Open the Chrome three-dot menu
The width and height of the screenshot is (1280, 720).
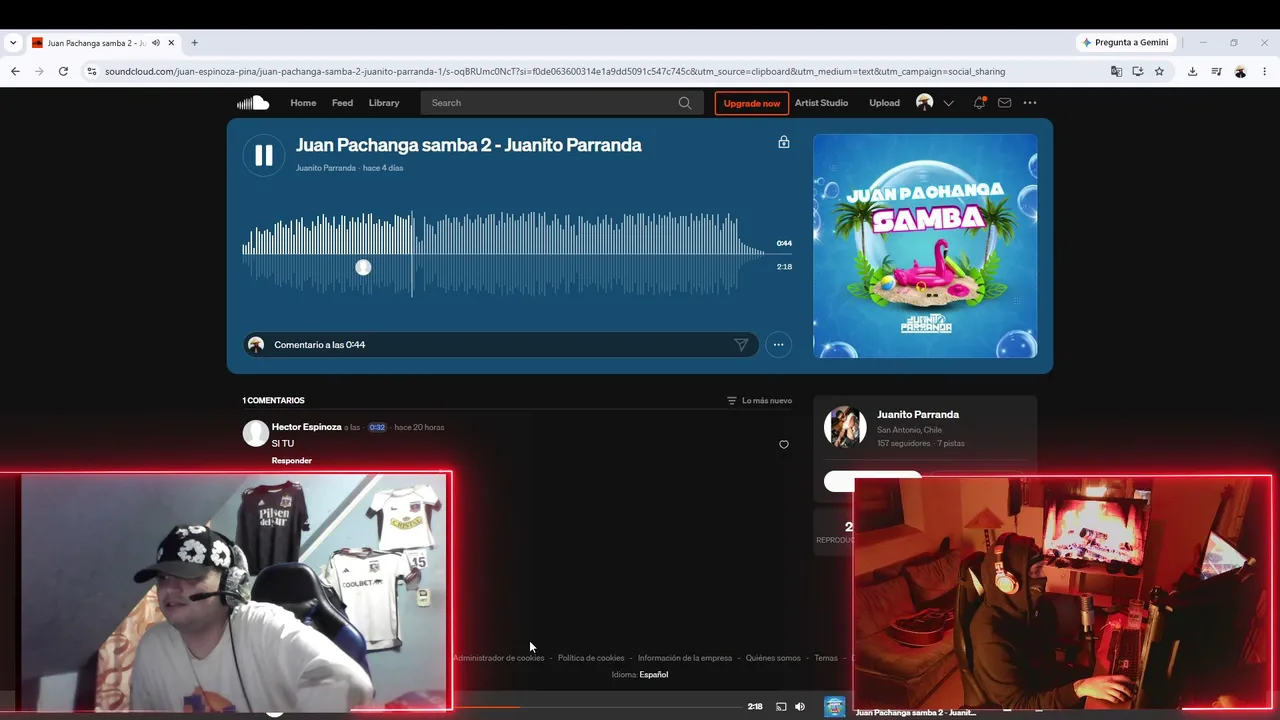[1264, 71]
